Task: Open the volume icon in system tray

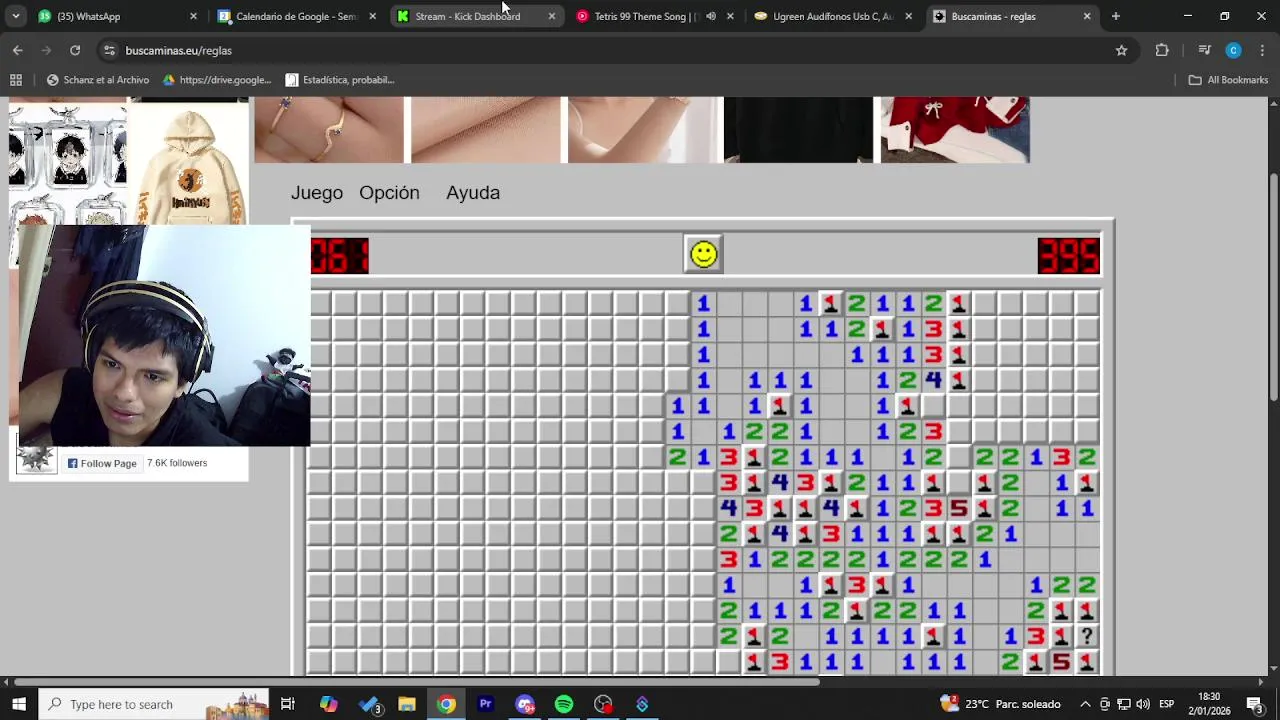Action: click(x=1143, y=704)
